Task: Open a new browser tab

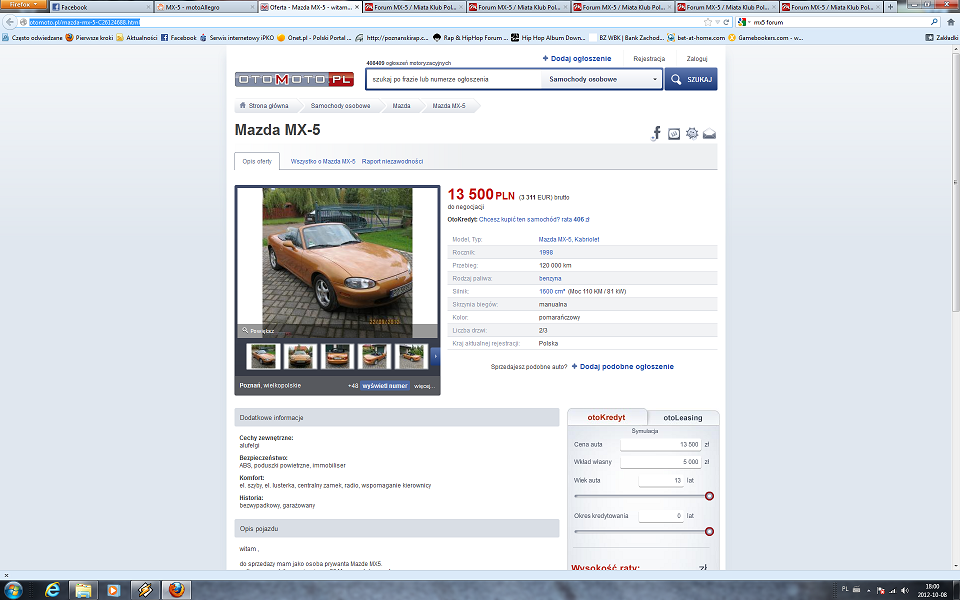Action: 890,7
